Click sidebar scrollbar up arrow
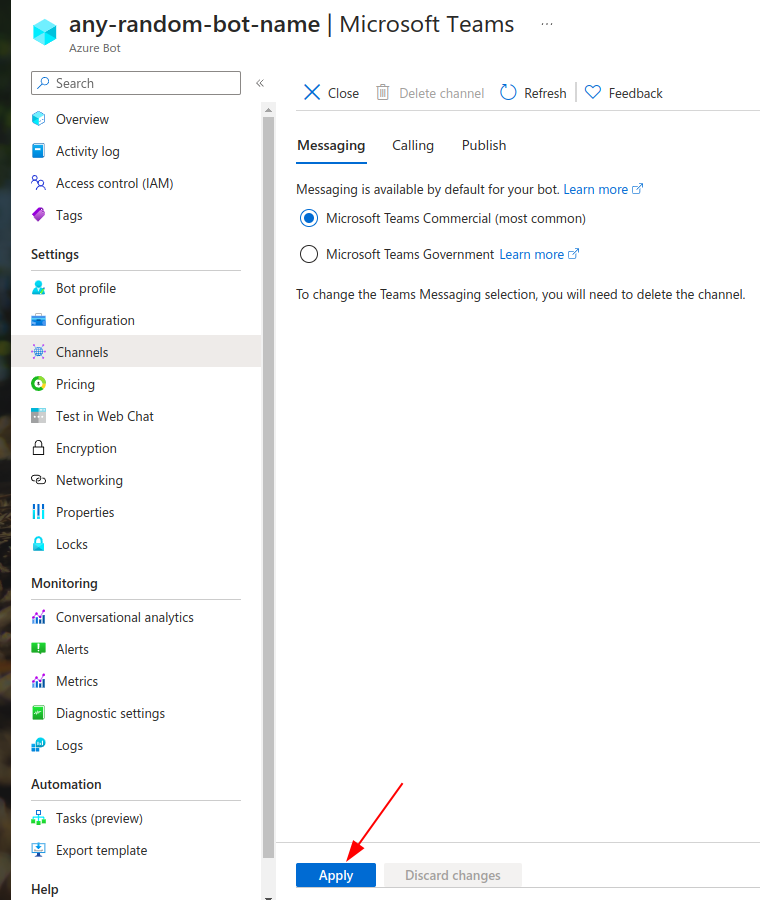The height and width of the screenshot is (900, 760). [268, 109]
